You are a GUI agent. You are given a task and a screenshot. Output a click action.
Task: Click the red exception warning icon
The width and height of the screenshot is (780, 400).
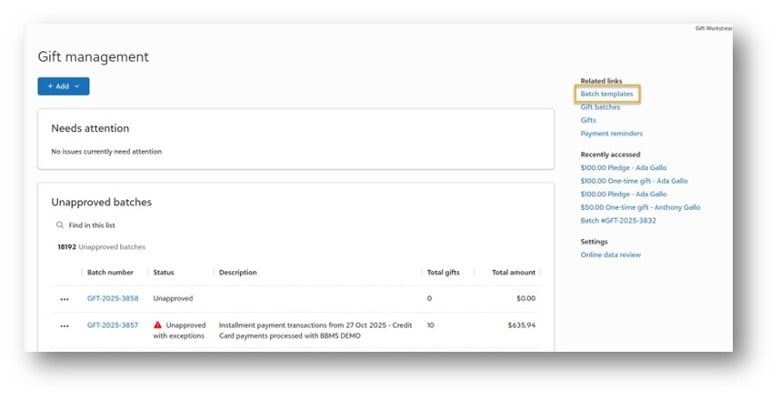158,325
